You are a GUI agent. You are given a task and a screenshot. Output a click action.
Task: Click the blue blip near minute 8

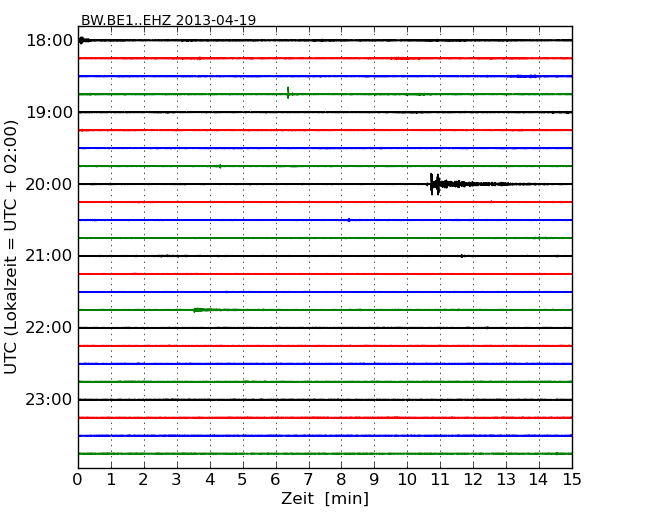[x=349, y=220]
